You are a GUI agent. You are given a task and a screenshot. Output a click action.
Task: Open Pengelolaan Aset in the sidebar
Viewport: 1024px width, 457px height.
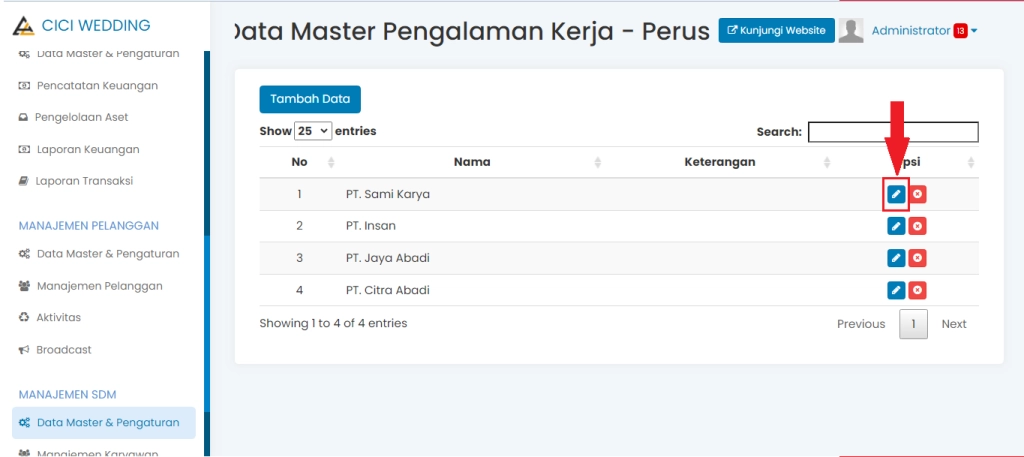click(82, 118)
